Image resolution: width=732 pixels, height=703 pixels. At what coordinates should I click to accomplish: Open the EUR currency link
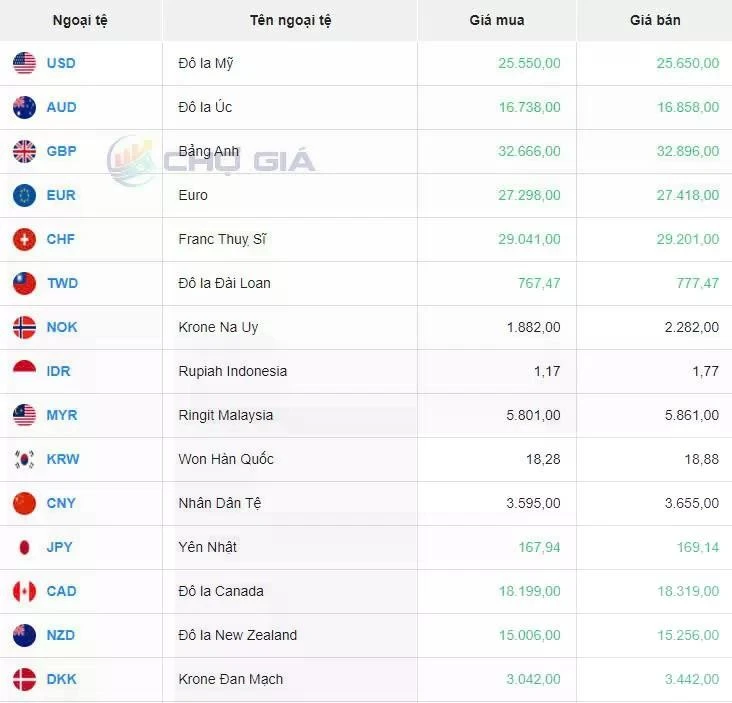[61, 195]
